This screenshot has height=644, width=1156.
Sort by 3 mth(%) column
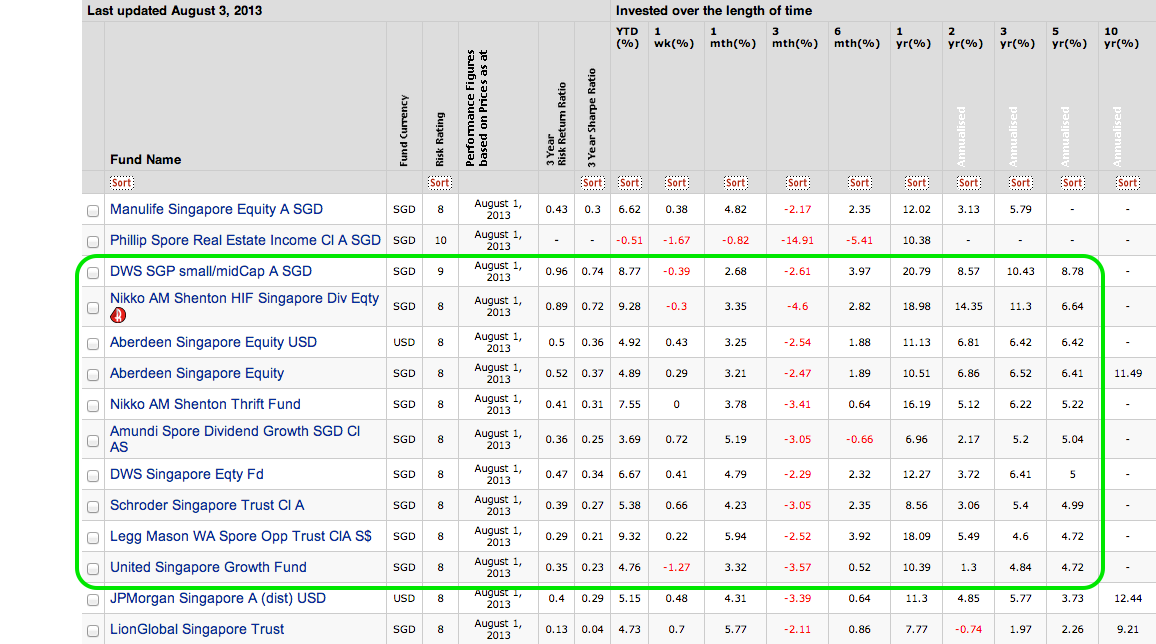click(x=797, y=183)
